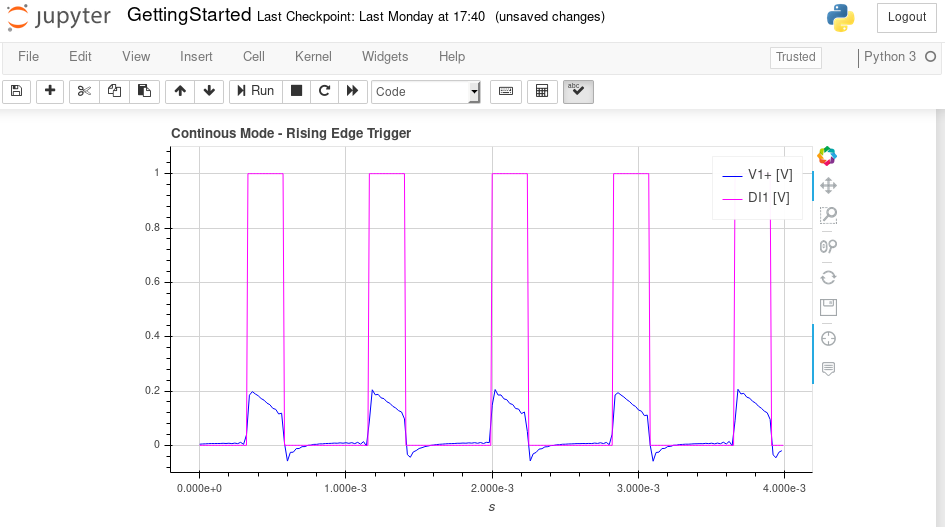The height and width of the screenshot is (527, 945).
Task: Toggle the Bokeh Pan tool
Action: [x=828, y=186]
